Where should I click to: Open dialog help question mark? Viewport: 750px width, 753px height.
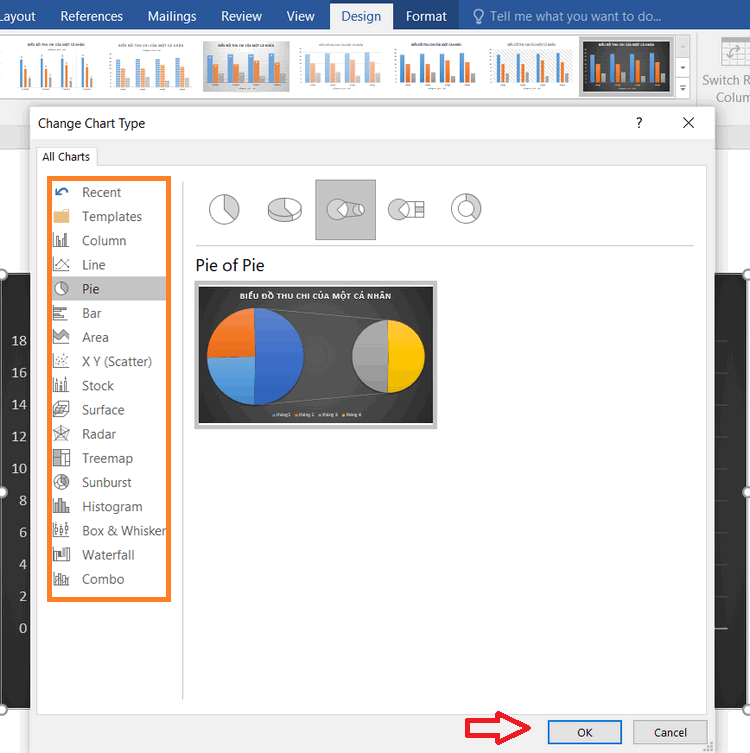click(x=639, y=123)
